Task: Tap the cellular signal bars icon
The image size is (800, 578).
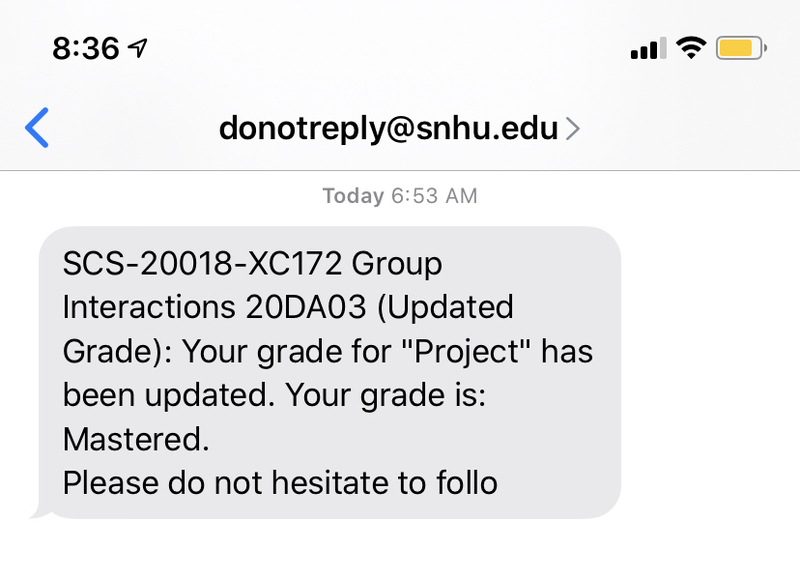Action: pos(648,48)
